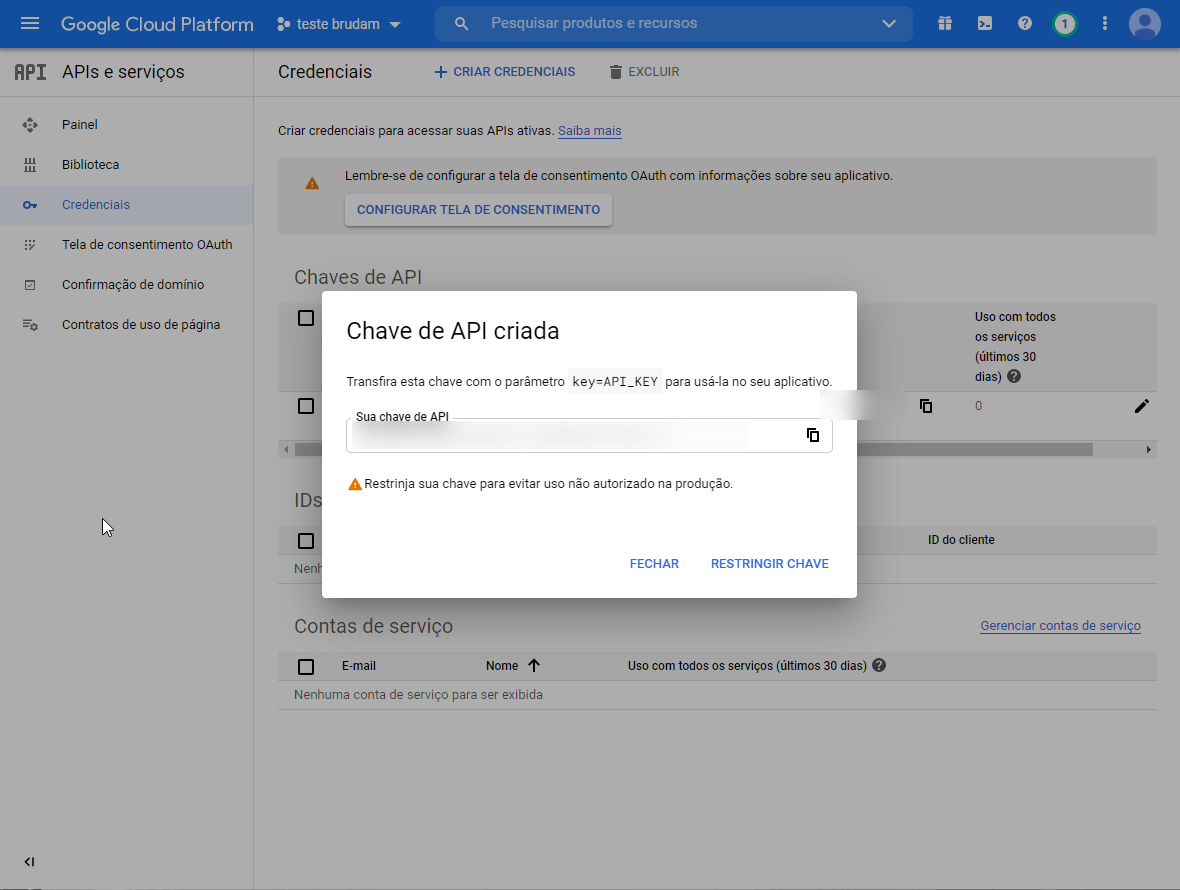The image size is (1180, 890).
Task: Open the user account avatar
Action: tap(1145, 24)
